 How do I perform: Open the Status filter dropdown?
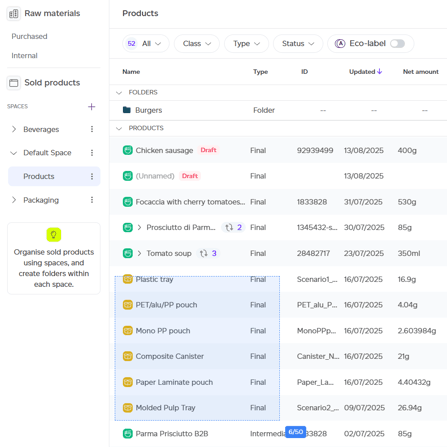(298, 44)
